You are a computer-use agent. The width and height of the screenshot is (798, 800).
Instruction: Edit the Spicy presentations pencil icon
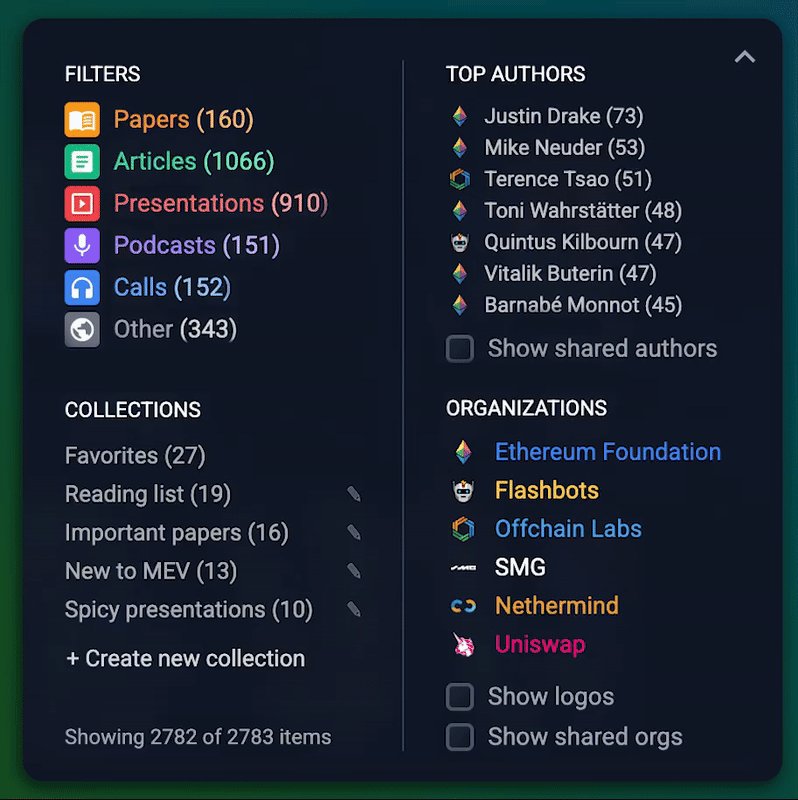pyautogui.click(x=354, y=609)
